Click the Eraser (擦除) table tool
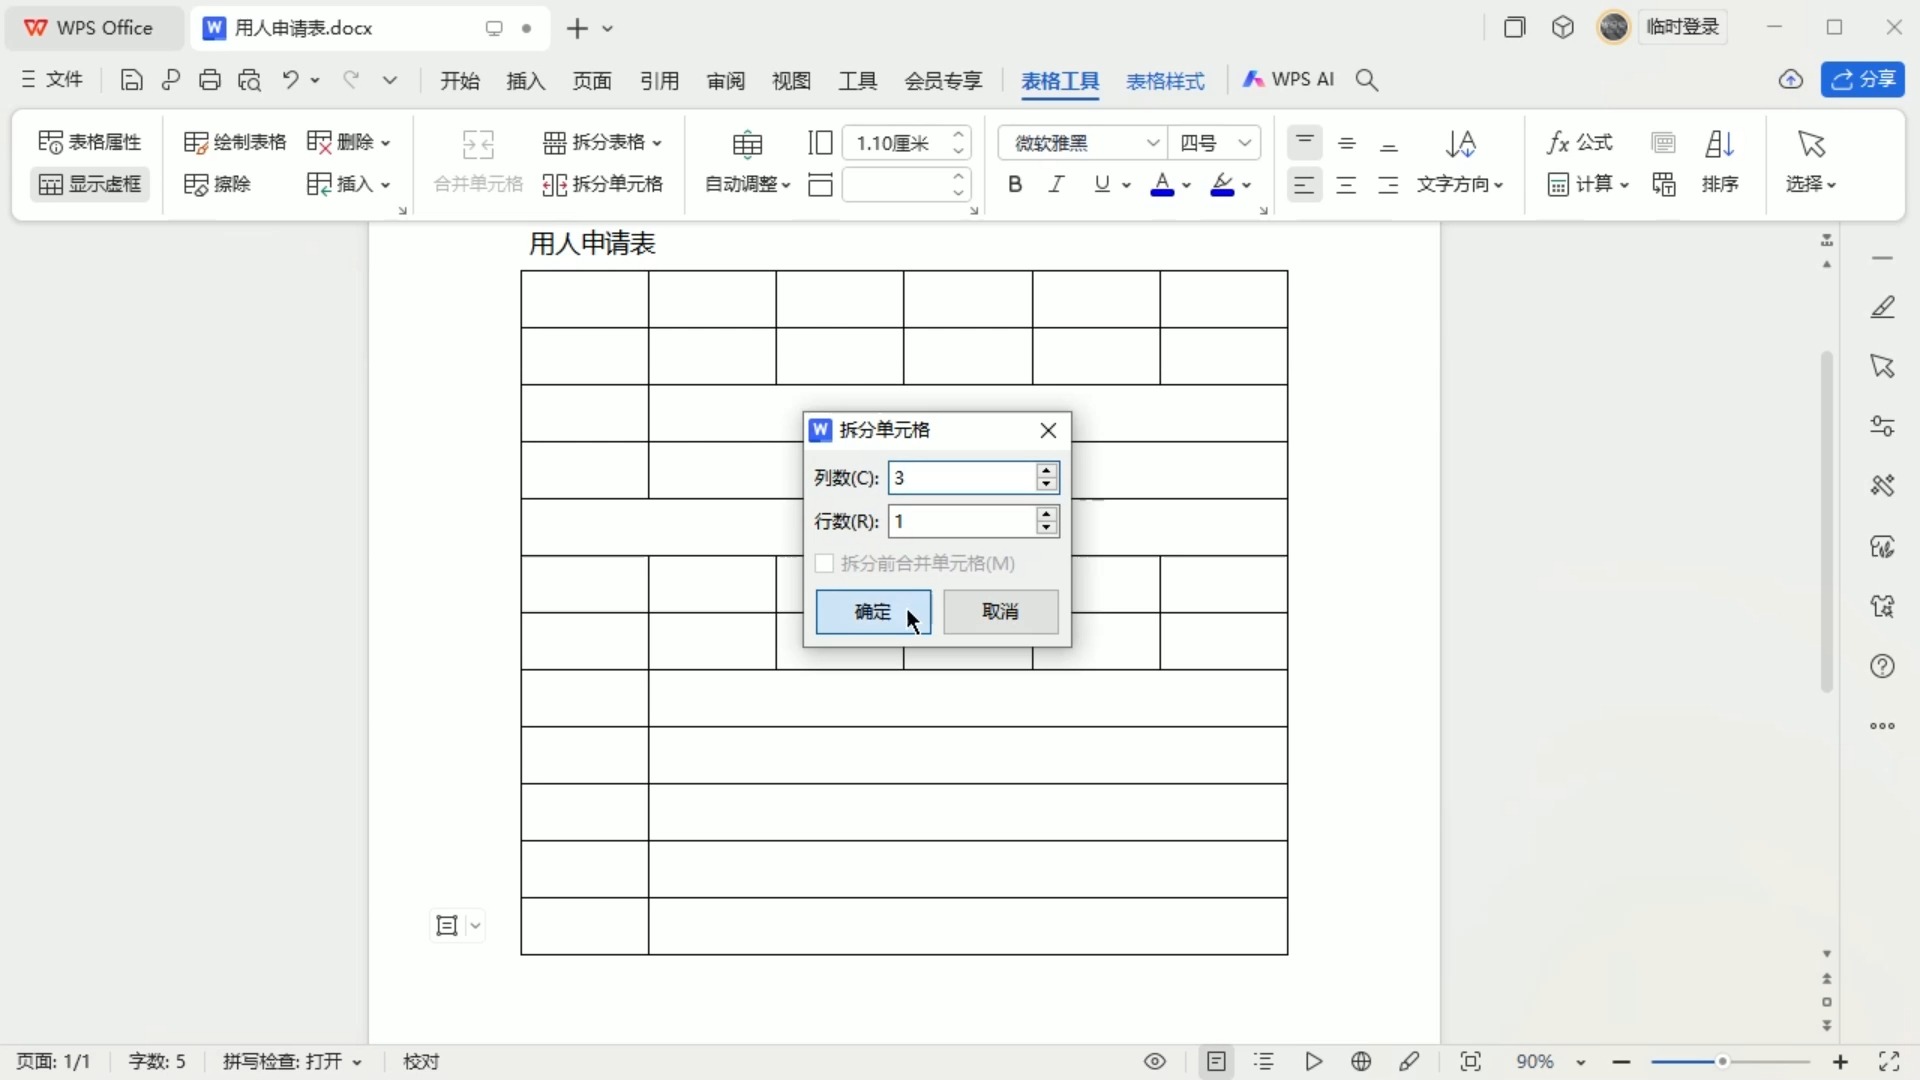Image resolution: width=1920 pixels, height=1080 pixels. (x=218, y=184)
